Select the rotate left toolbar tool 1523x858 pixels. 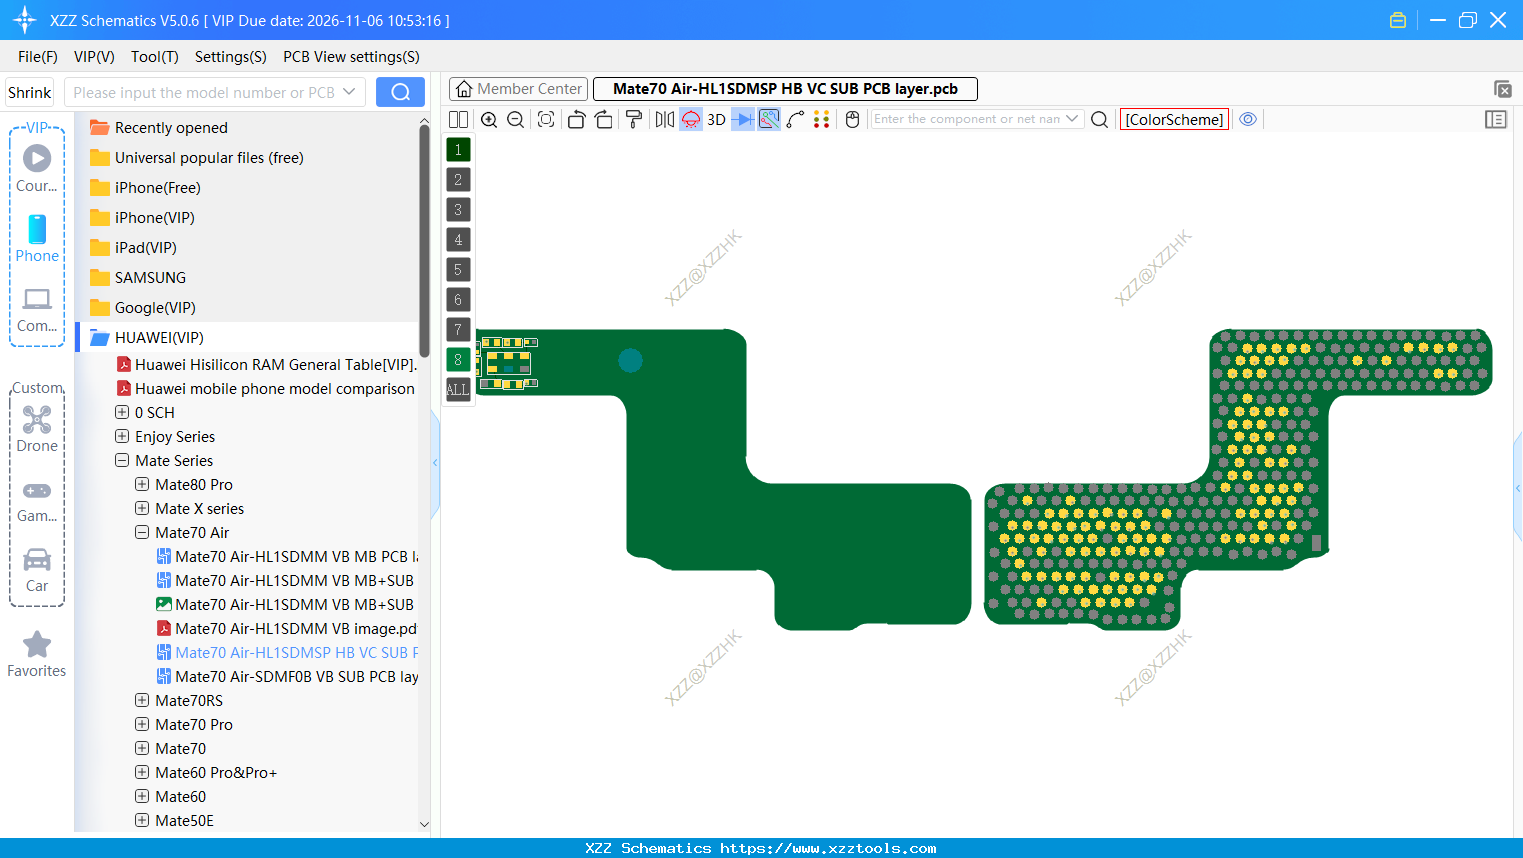click(576, 119)
